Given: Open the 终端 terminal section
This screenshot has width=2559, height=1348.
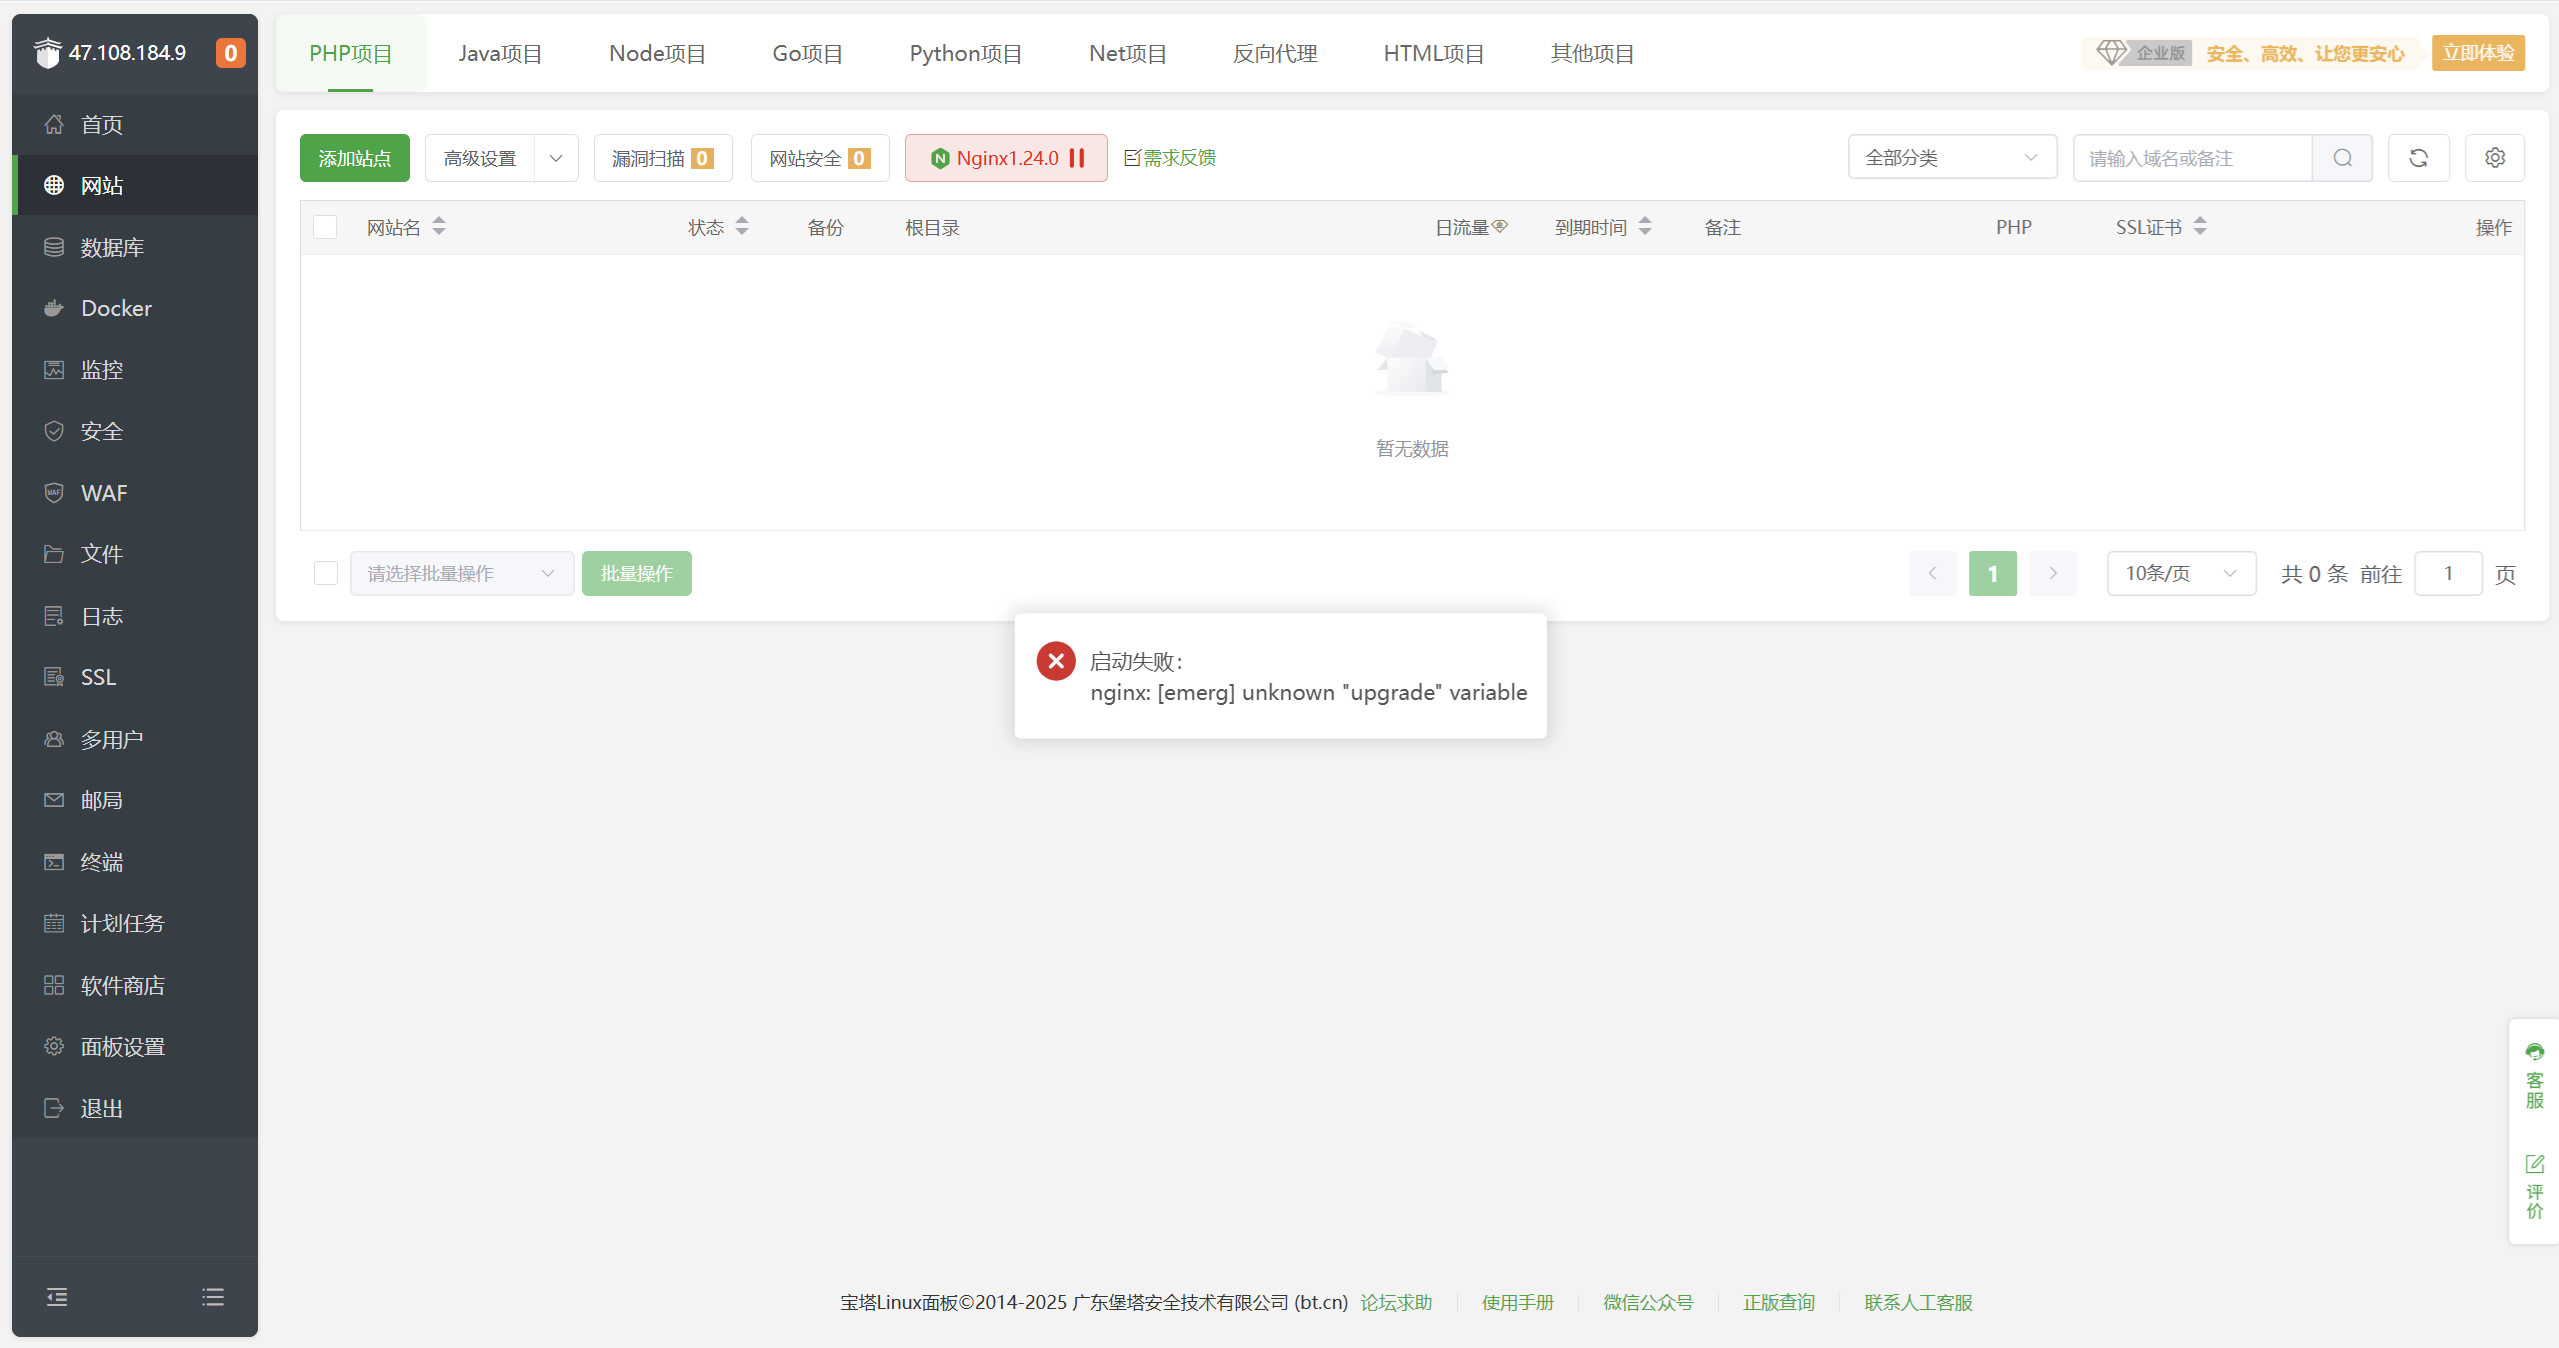Looking at the screenshot, I should (135, 862).
